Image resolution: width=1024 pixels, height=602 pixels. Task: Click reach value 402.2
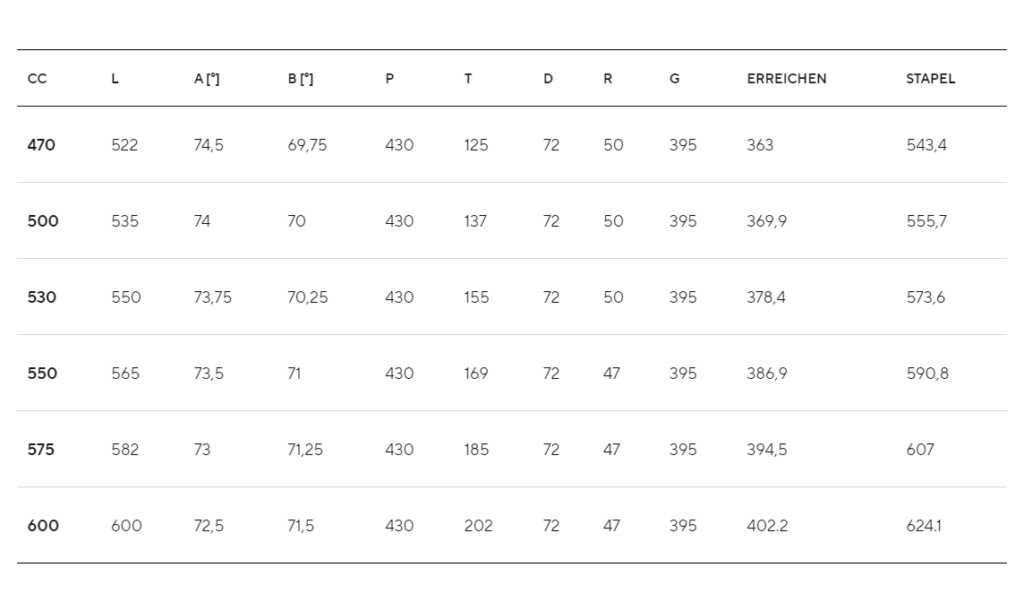[767, 526]
